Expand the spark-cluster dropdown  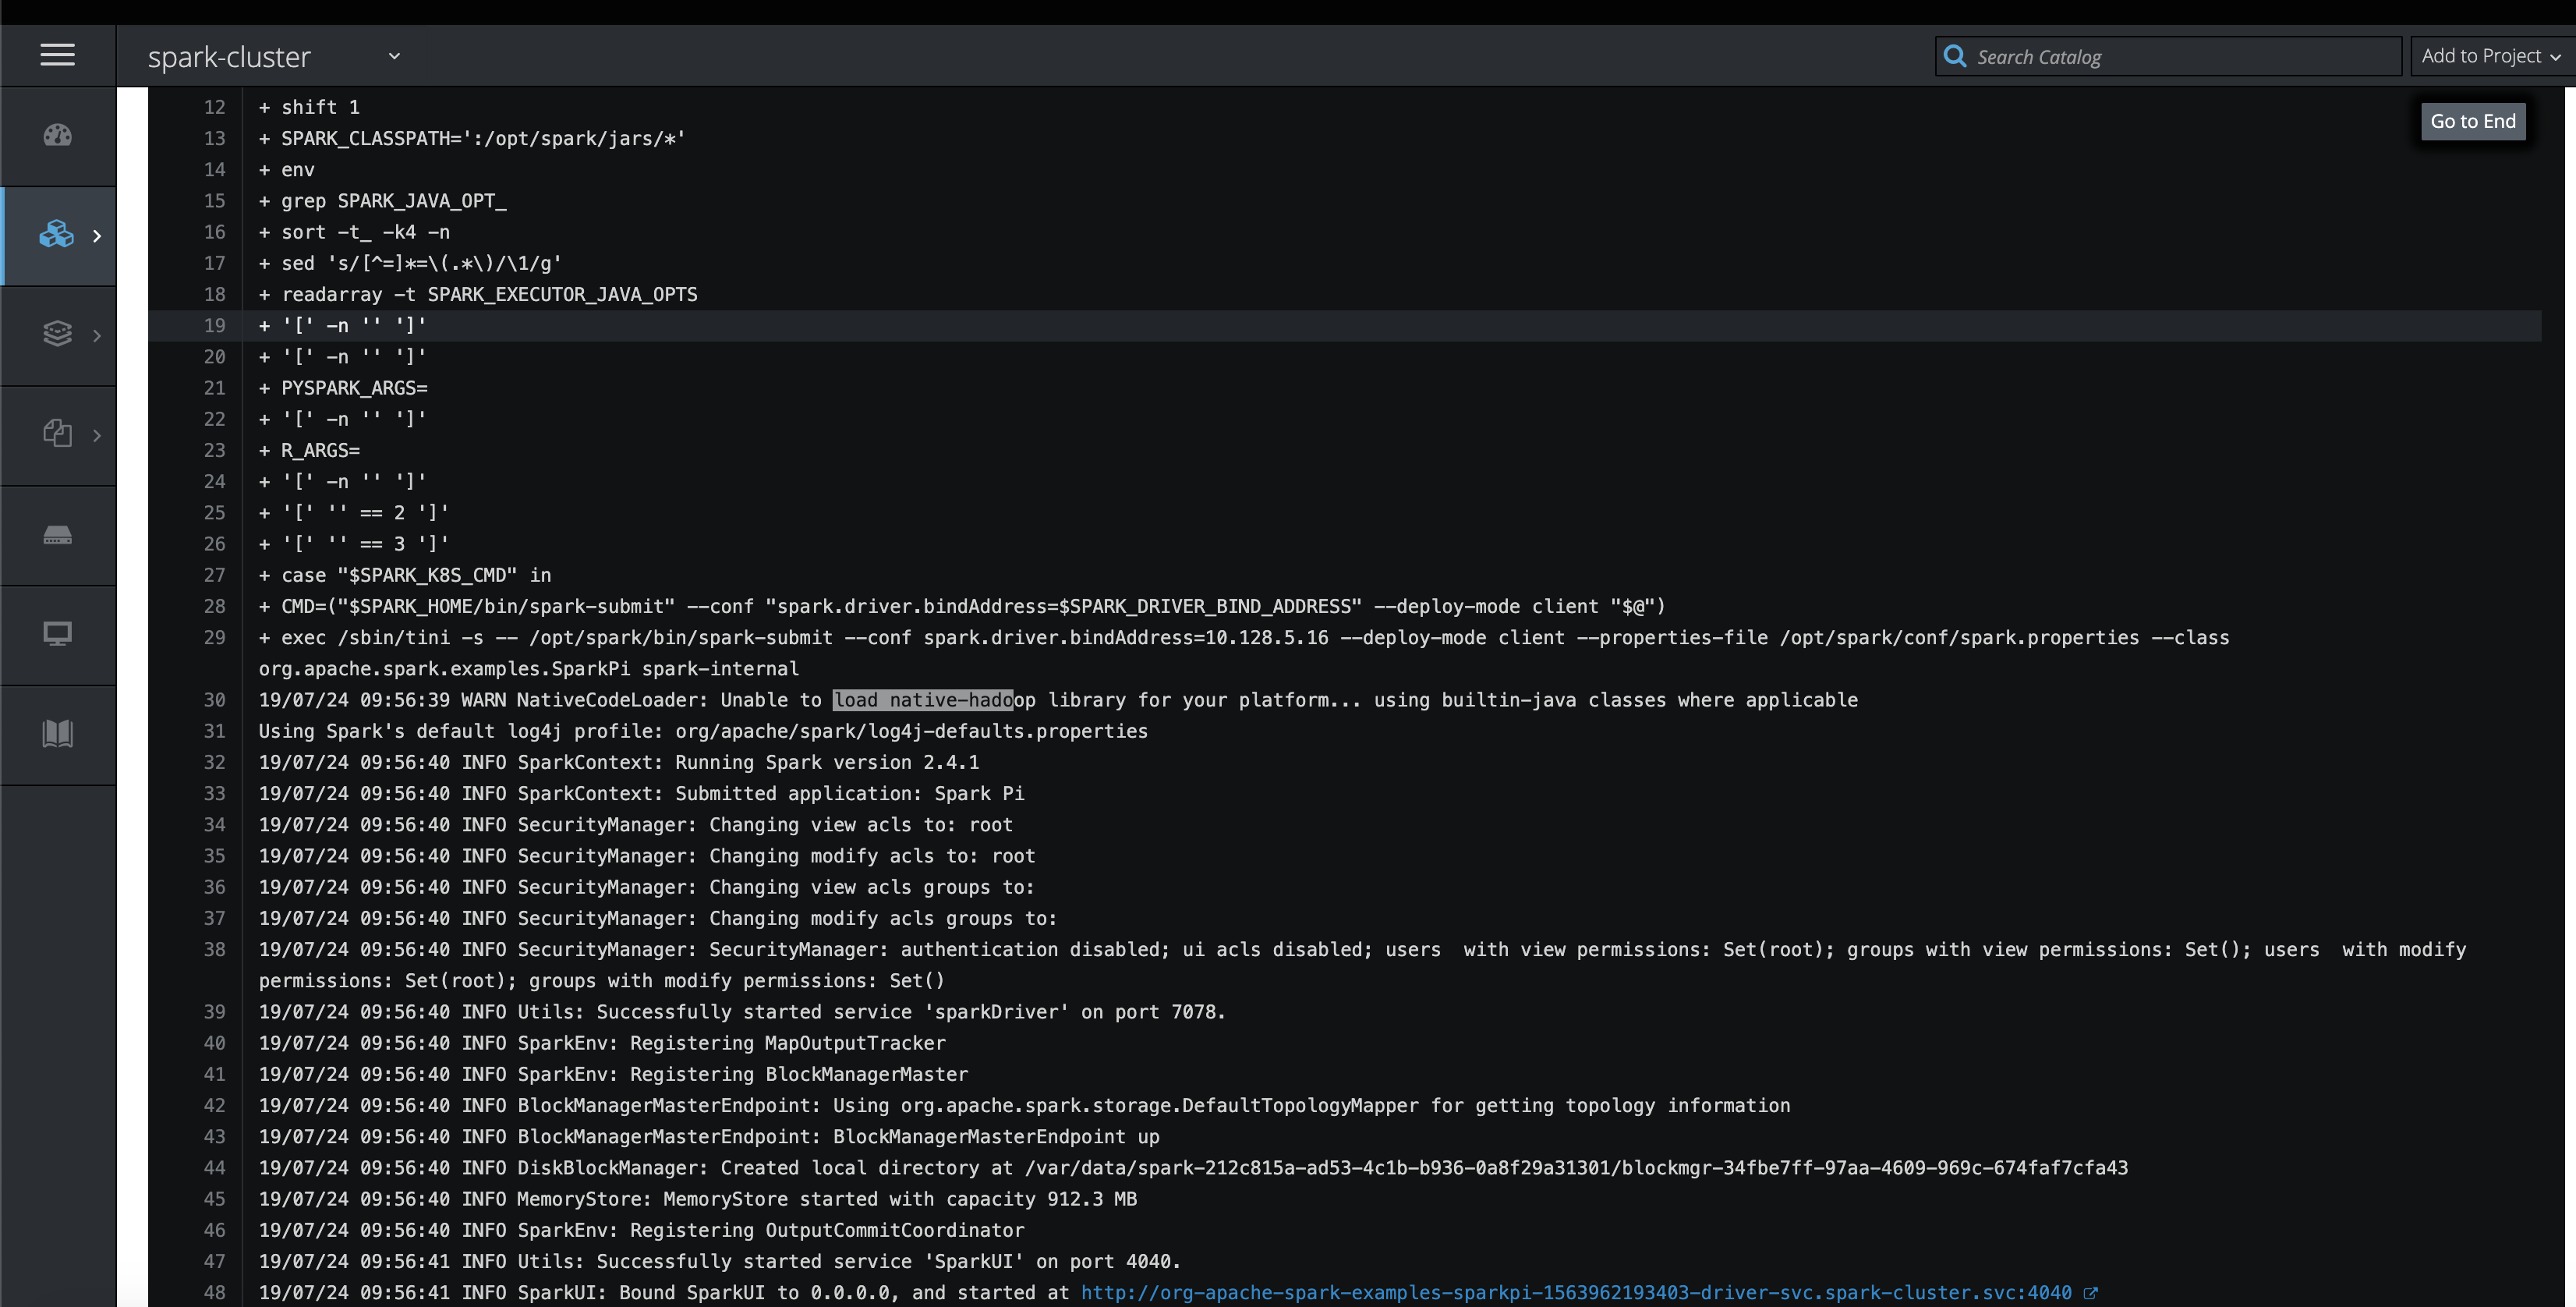click(394, 57)
